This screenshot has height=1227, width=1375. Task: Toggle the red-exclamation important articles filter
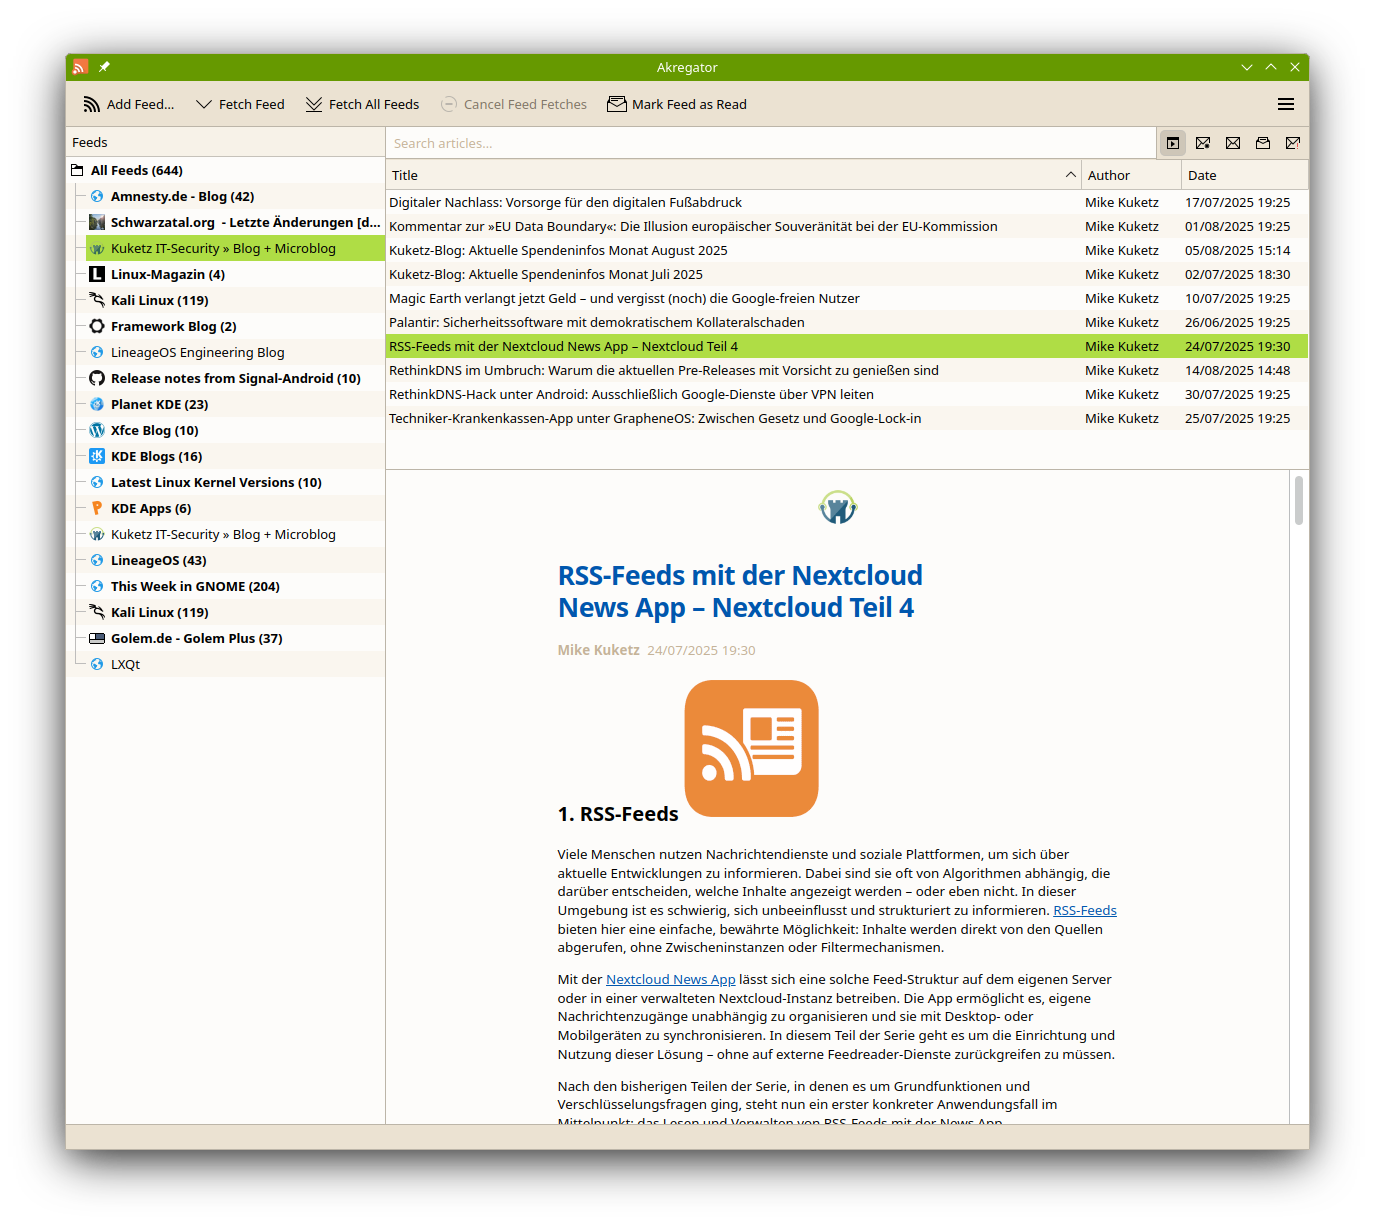point(1293,143)
